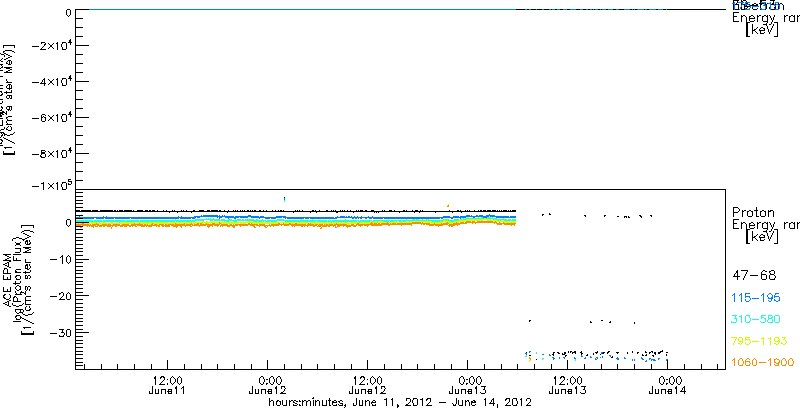
Task: Click the 47-68 proton energy legend label
Action: 754,276
